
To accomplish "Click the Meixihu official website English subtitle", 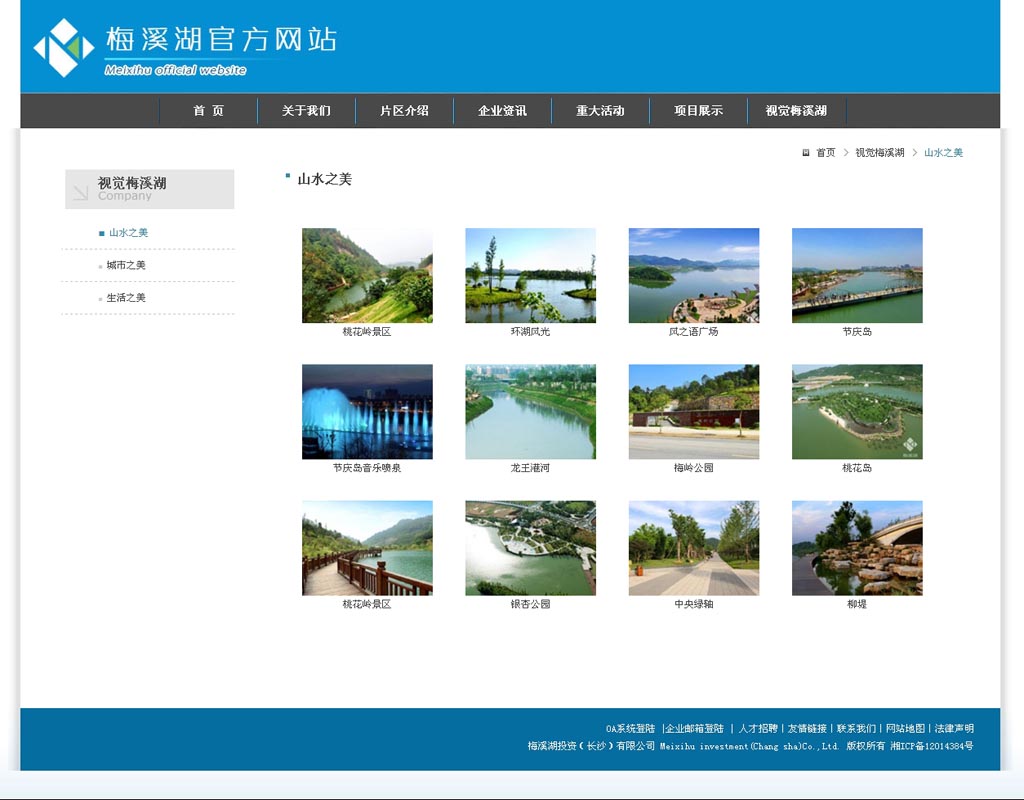I will [x=175, y=70].
